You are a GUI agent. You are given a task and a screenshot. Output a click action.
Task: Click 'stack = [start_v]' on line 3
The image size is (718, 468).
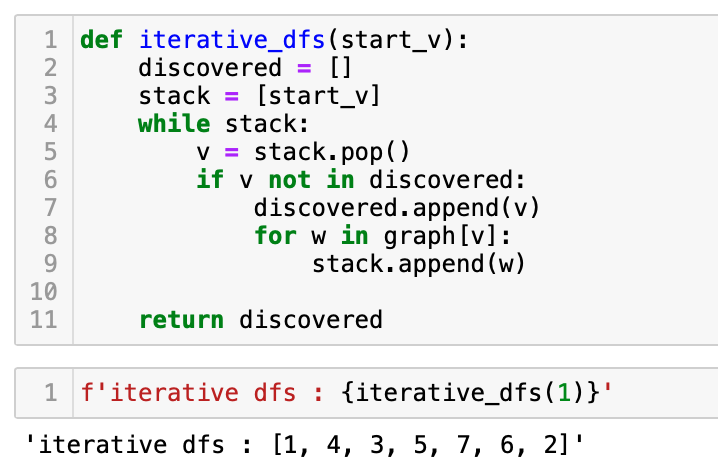[x=259, y=96]
